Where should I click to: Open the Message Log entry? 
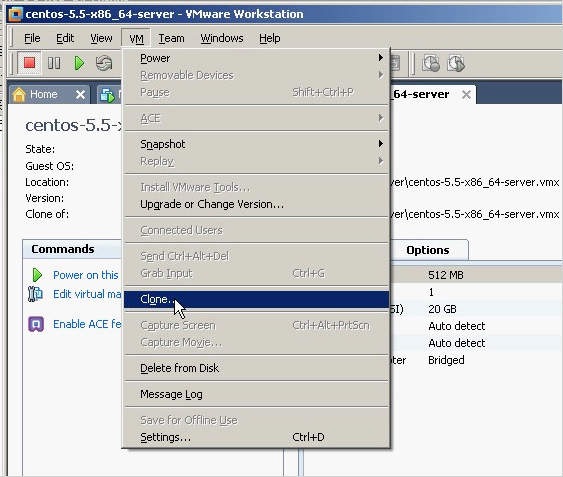[x=256, y=394]
